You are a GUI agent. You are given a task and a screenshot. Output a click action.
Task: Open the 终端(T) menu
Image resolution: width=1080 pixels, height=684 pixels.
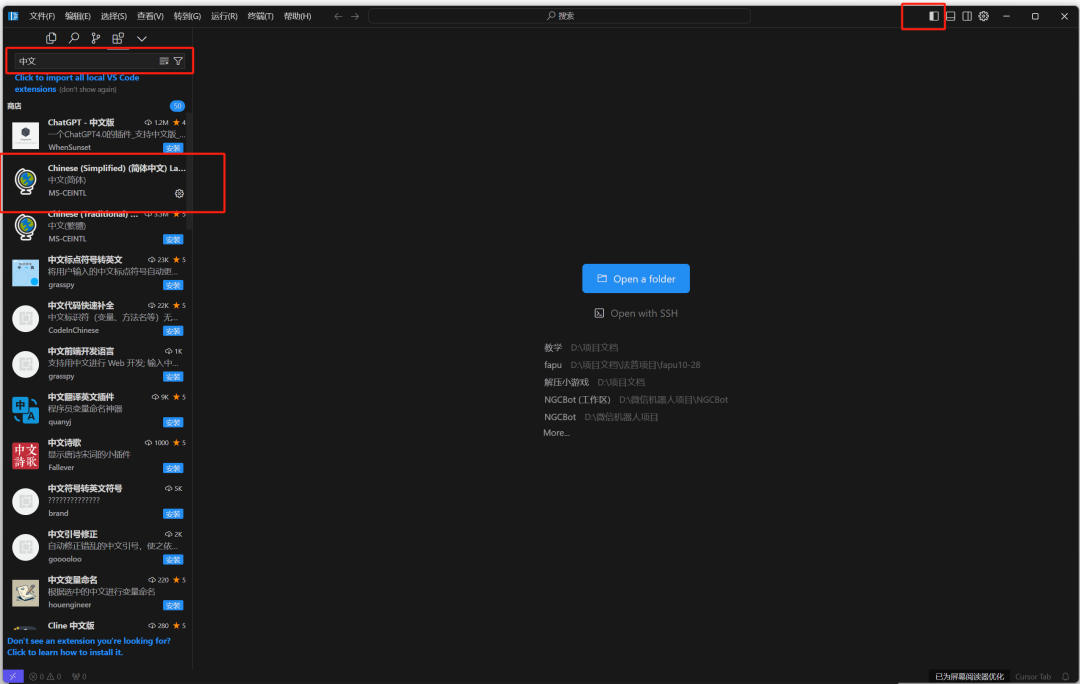pyautogui.click(x=260, y=16)
